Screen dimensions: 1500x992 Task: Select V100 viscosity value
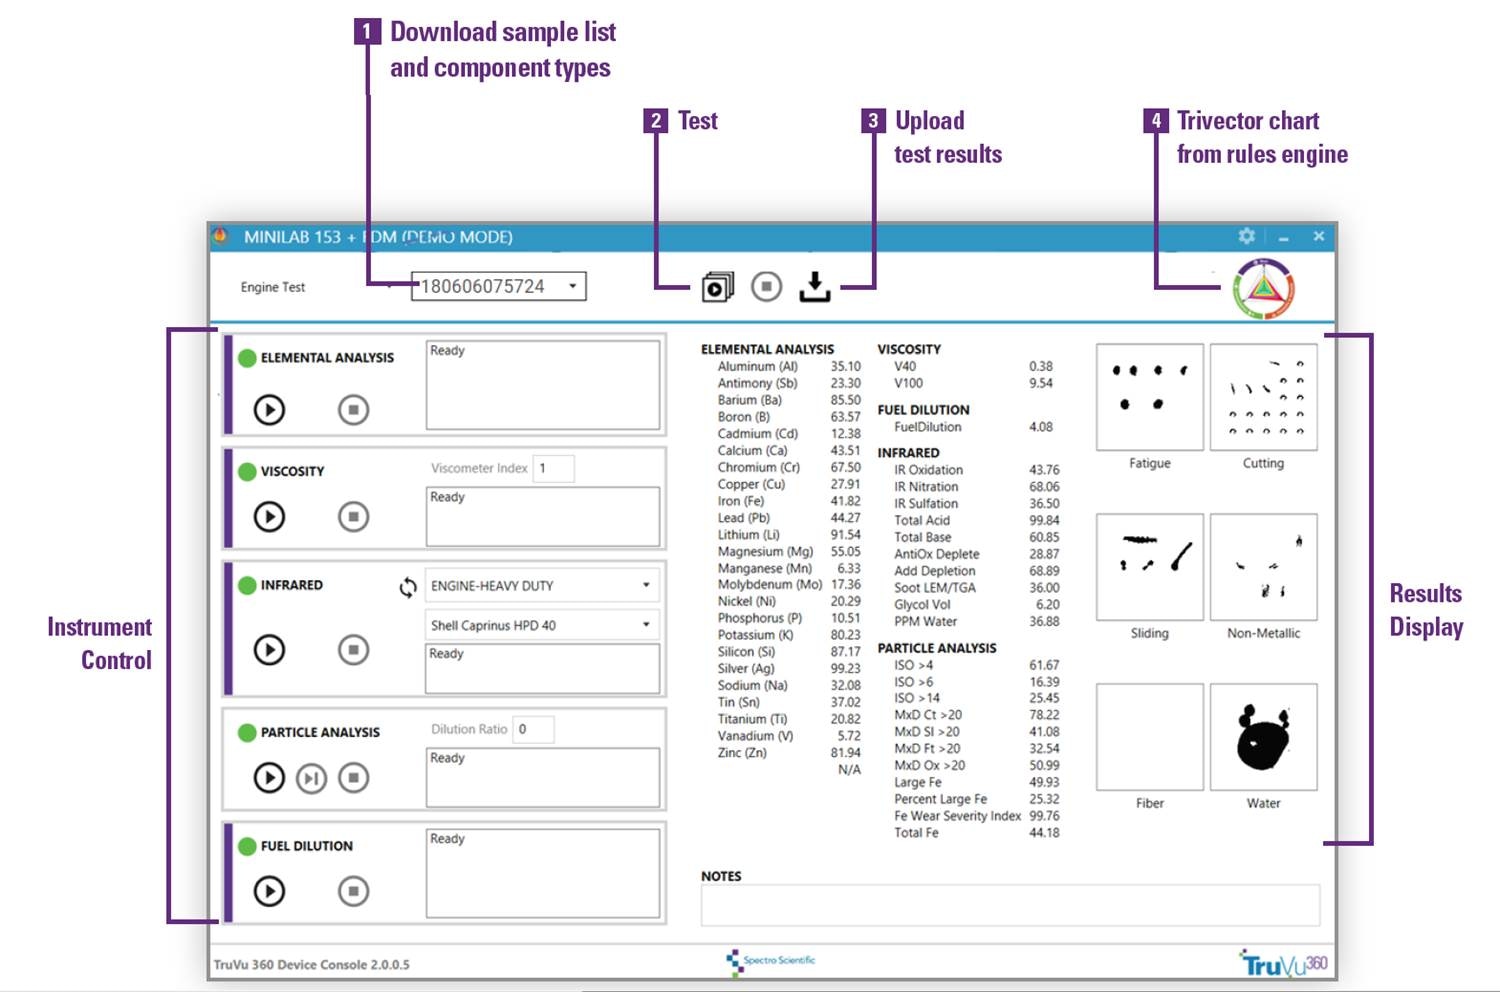pos(1040,383)
